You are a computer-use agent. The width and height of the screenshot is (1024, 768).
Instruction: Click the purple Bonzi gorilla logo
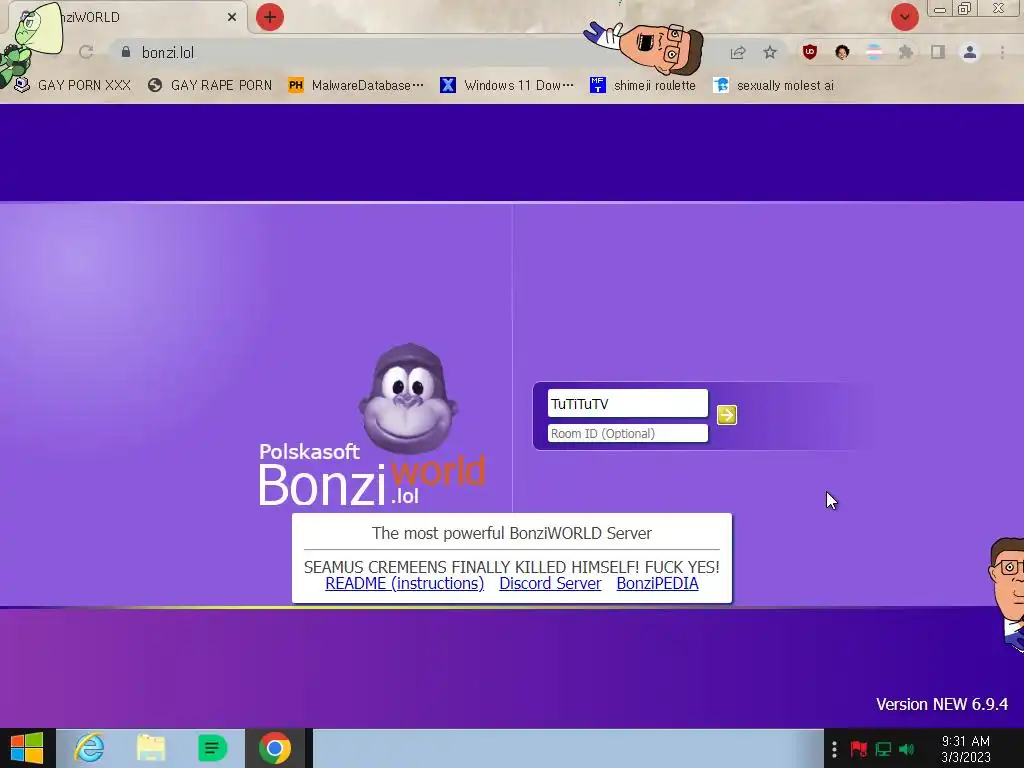click(408, 398)
